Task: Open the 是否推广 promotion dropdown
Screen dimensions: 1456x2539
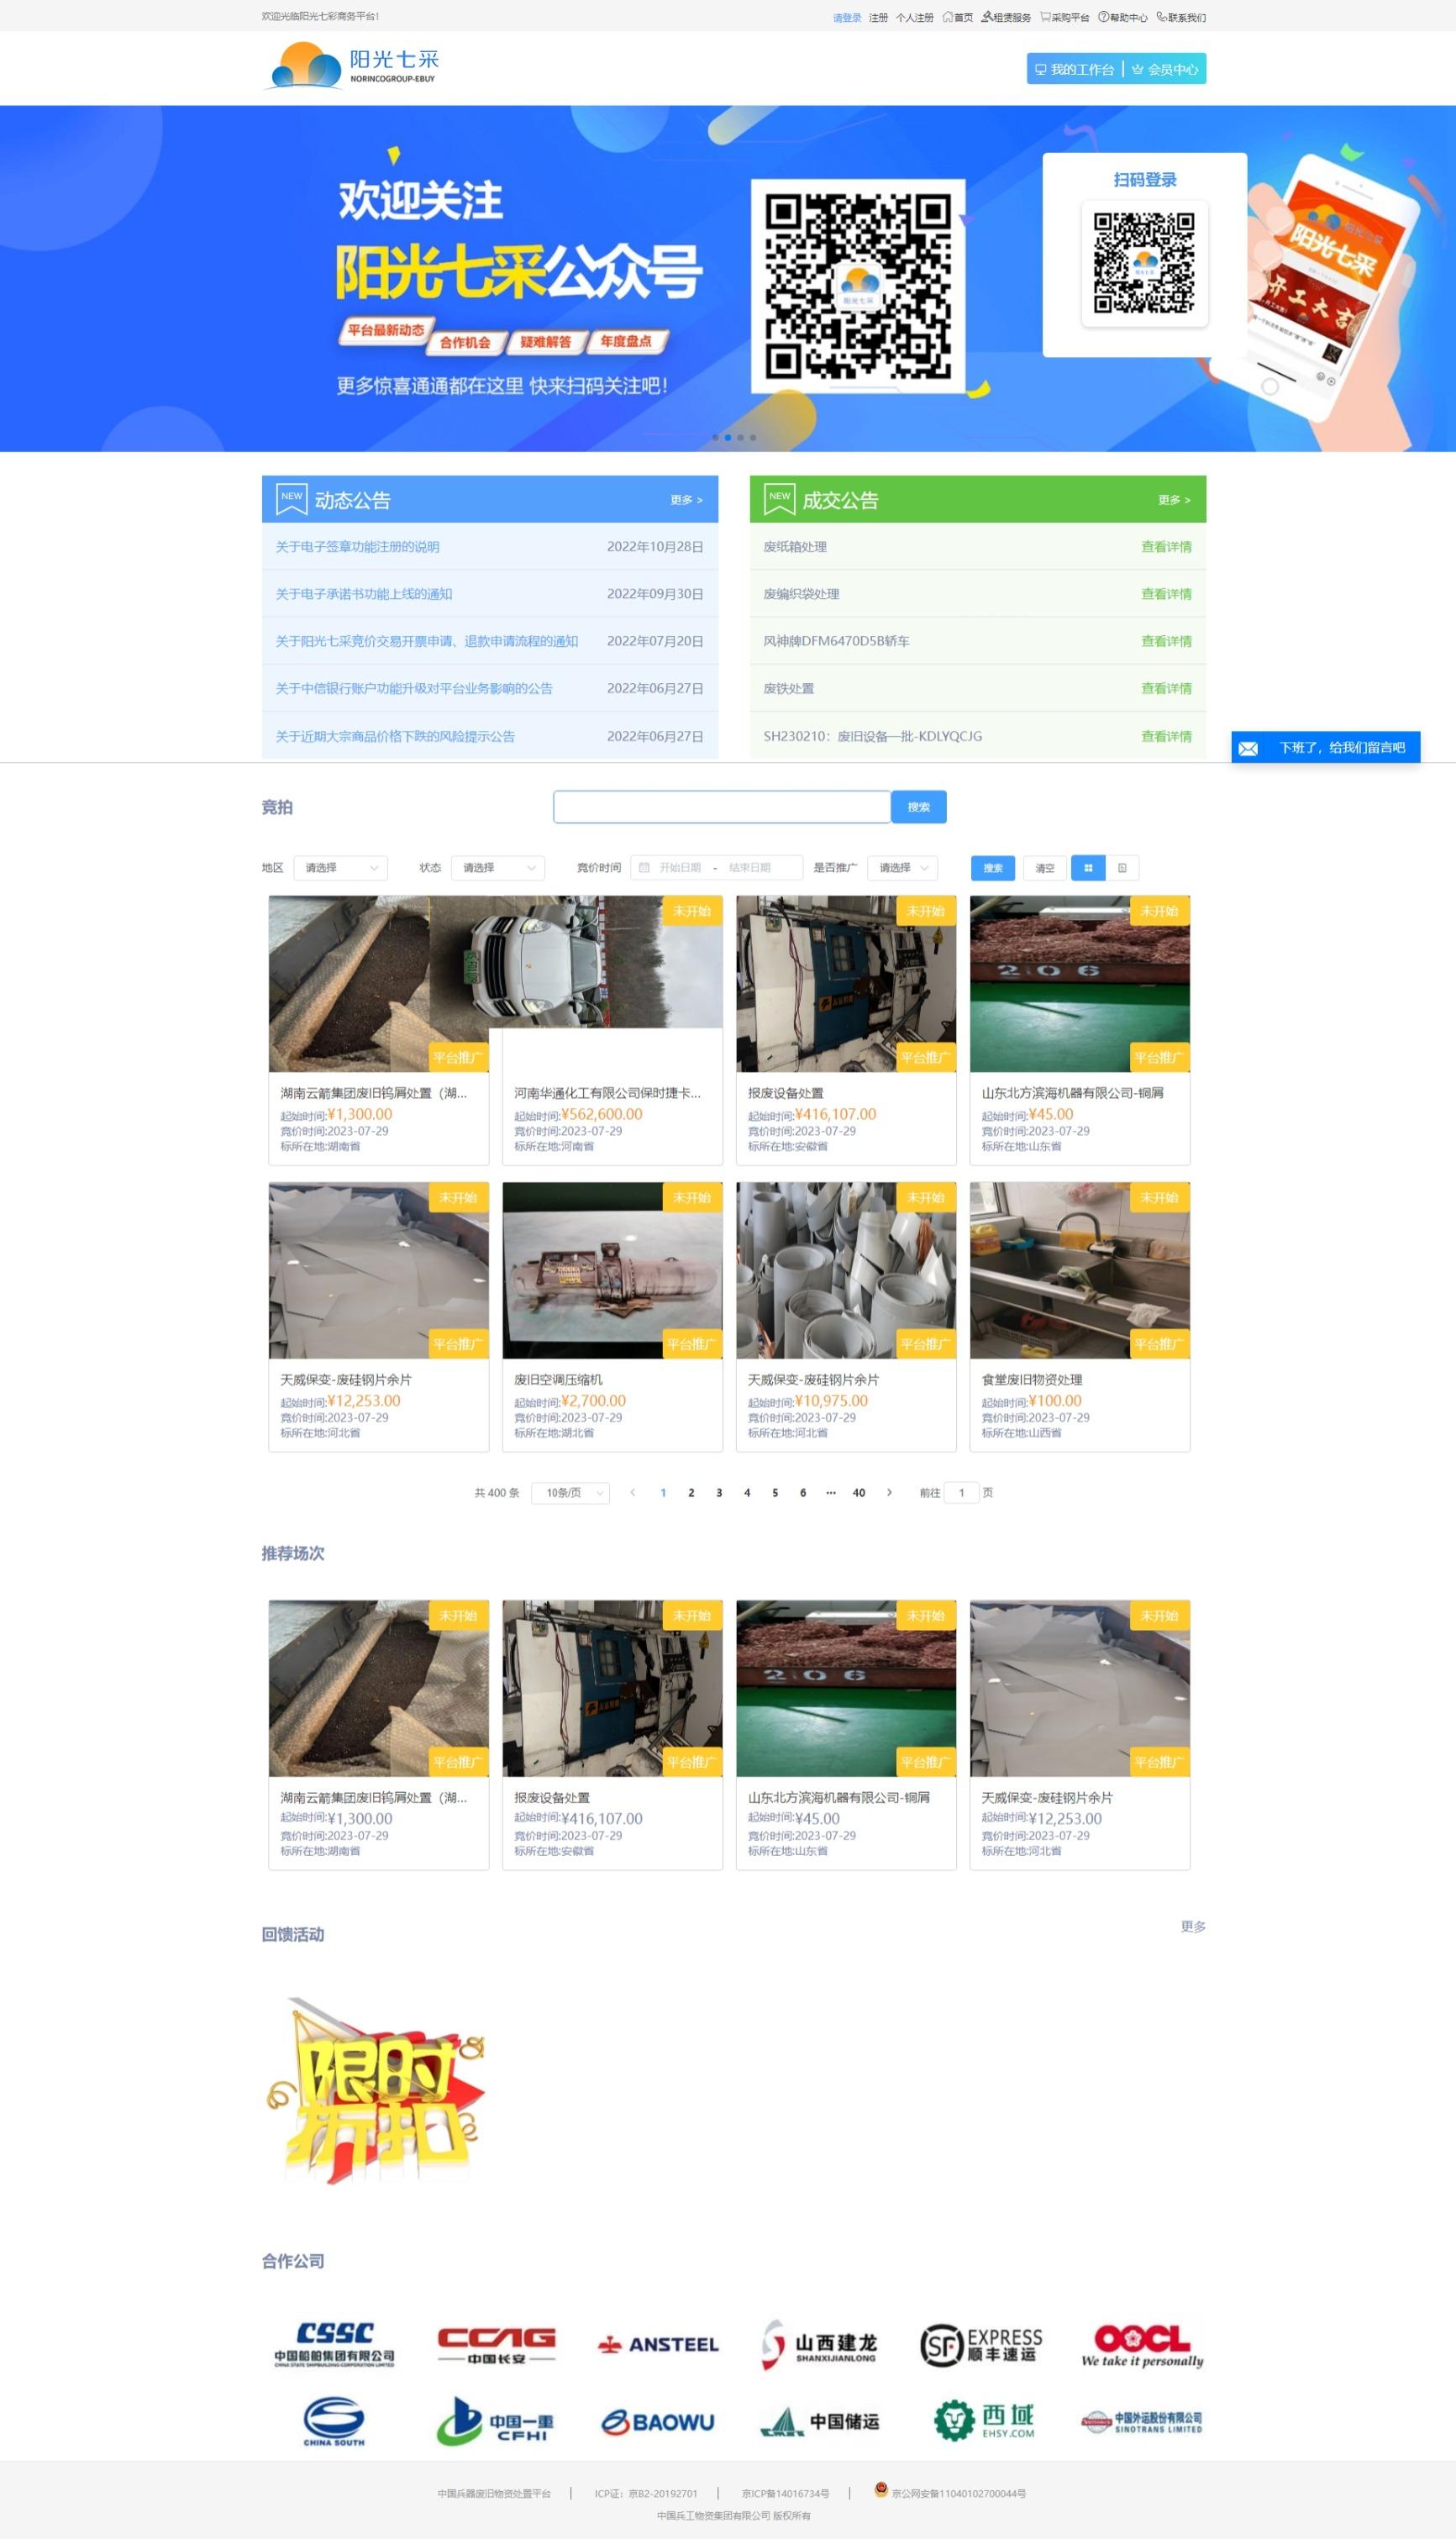Action: coord(903,868)
